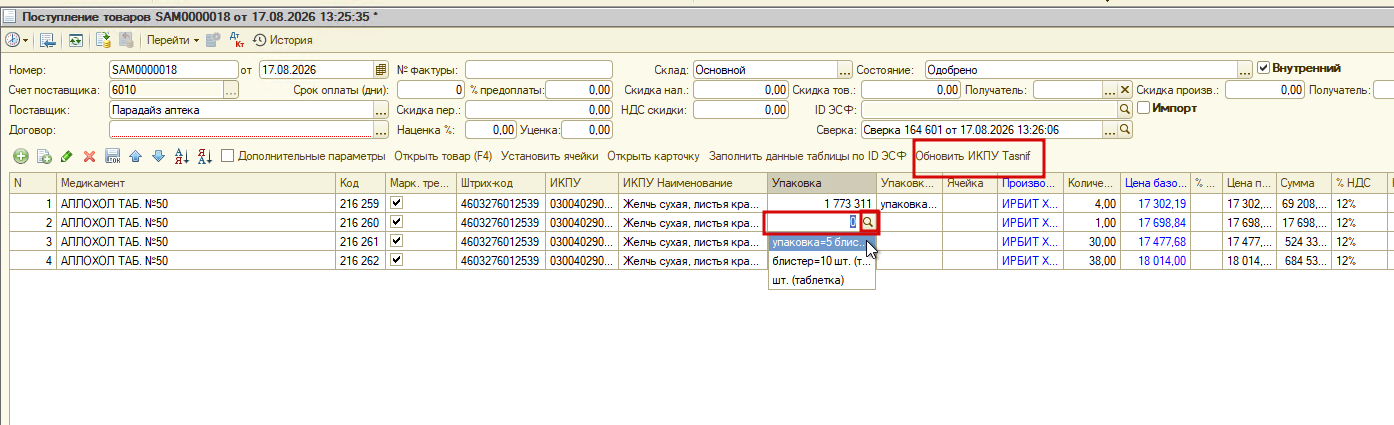The image size is (1394, 425).
Task: Click Заполнить данные таблицы по ID ЭСФ
Action: coord(807,157)
